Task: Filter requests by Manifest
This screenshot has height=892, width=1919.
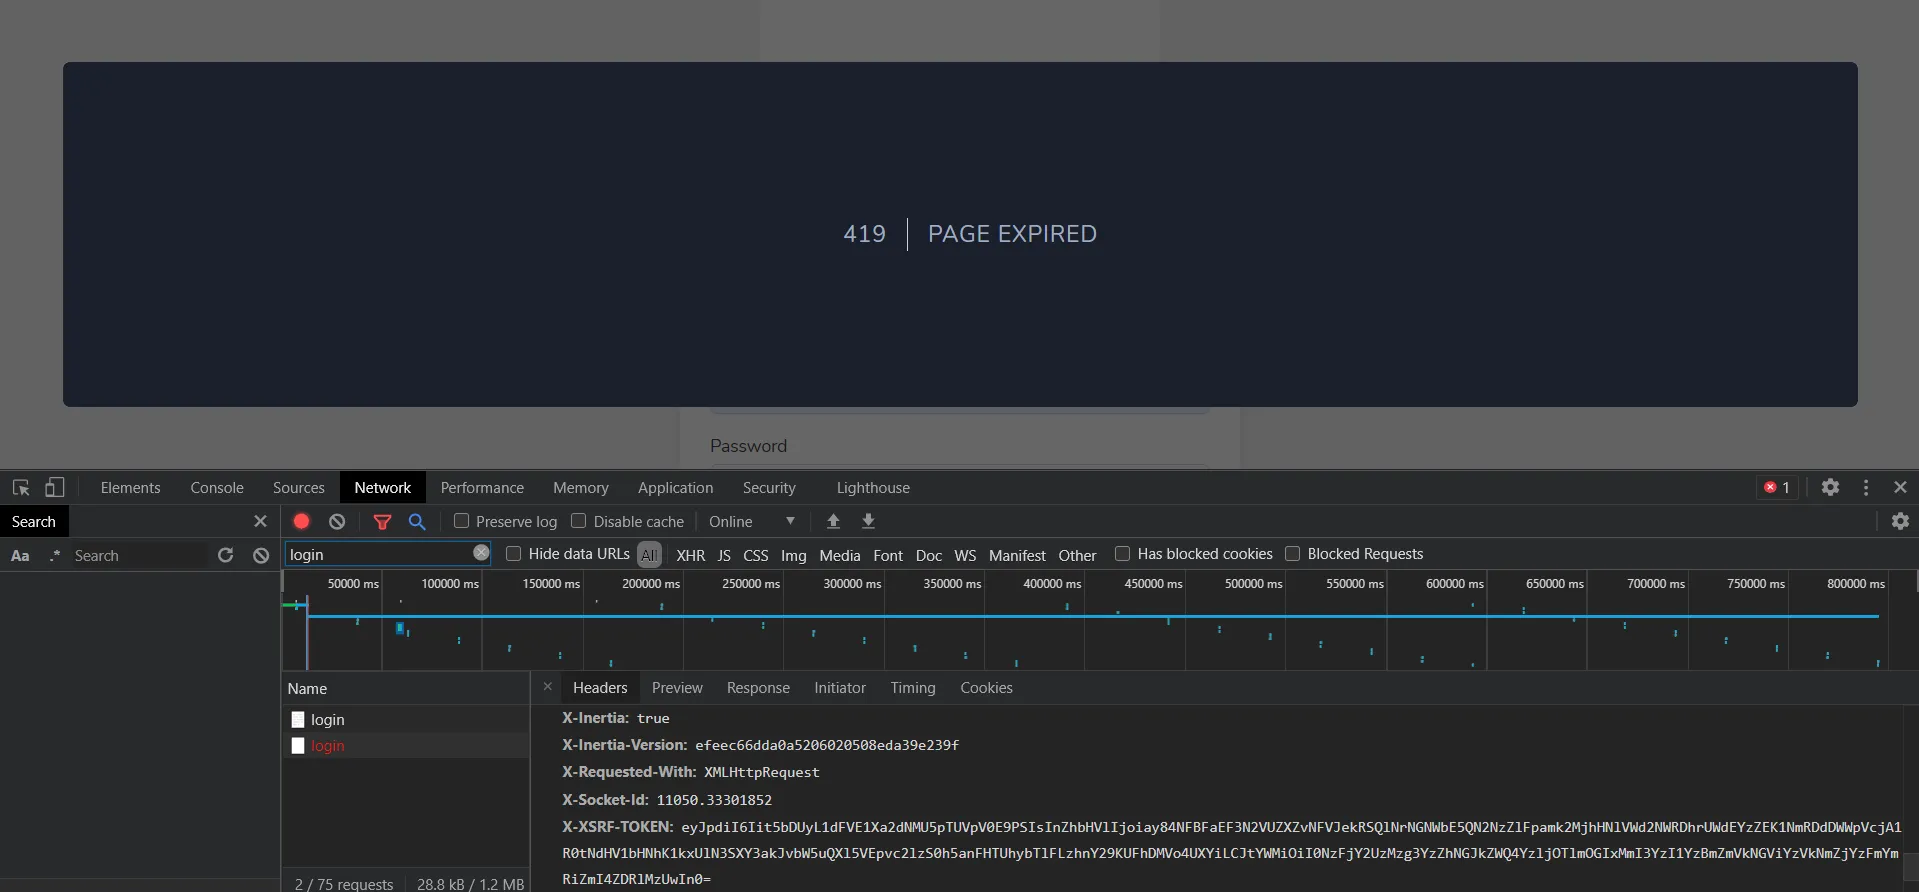Action: [x=1017, y=555]
